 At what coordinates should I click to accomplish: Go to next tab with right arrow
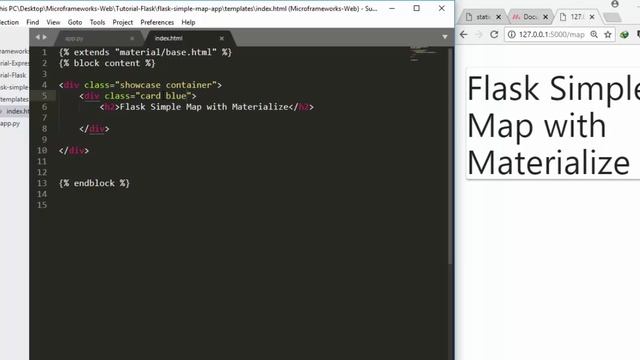tap(45, 37)
